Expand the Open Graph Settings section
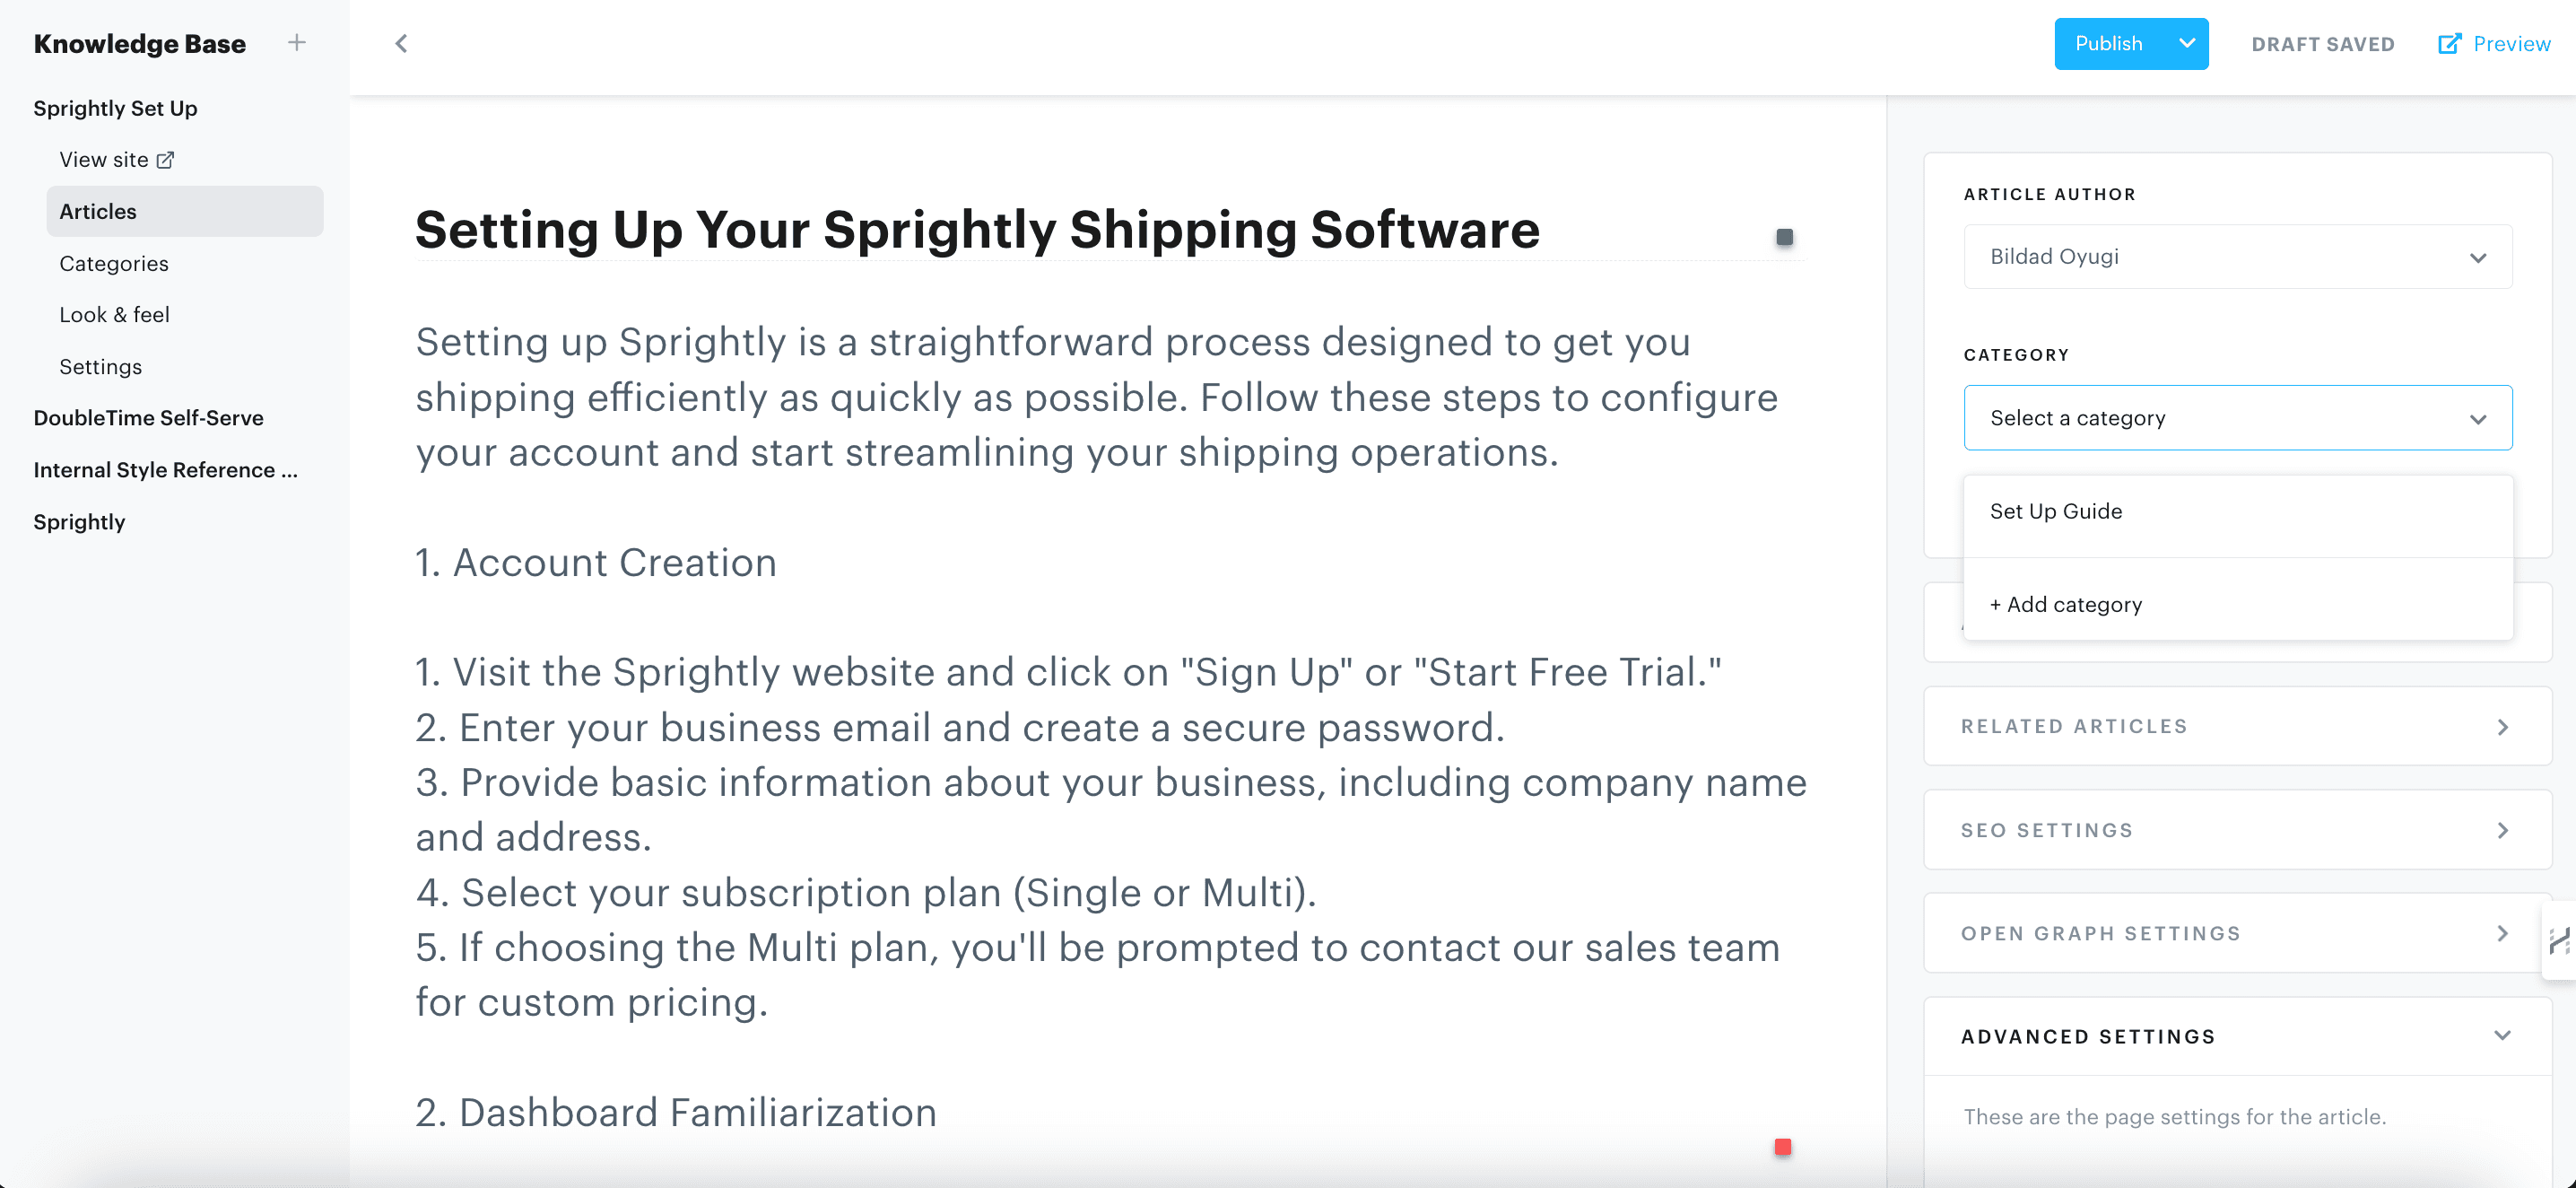Screen dimensions: 2576x1188 click(x=2237, y=933)
